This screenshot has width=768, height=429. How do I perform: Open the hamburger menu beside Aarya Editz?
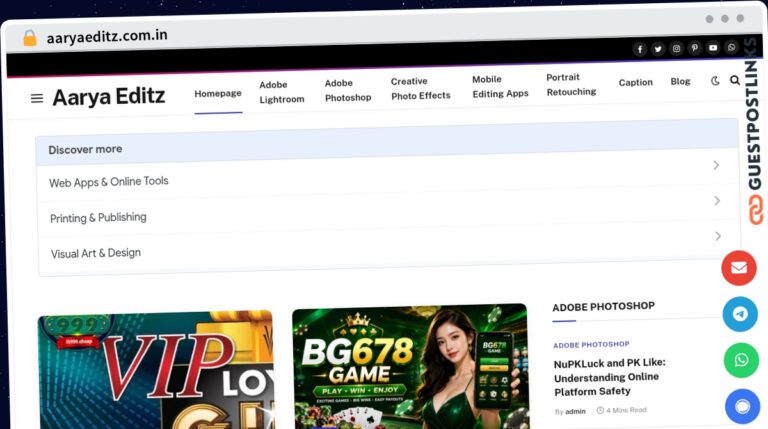tap(37, 98)
